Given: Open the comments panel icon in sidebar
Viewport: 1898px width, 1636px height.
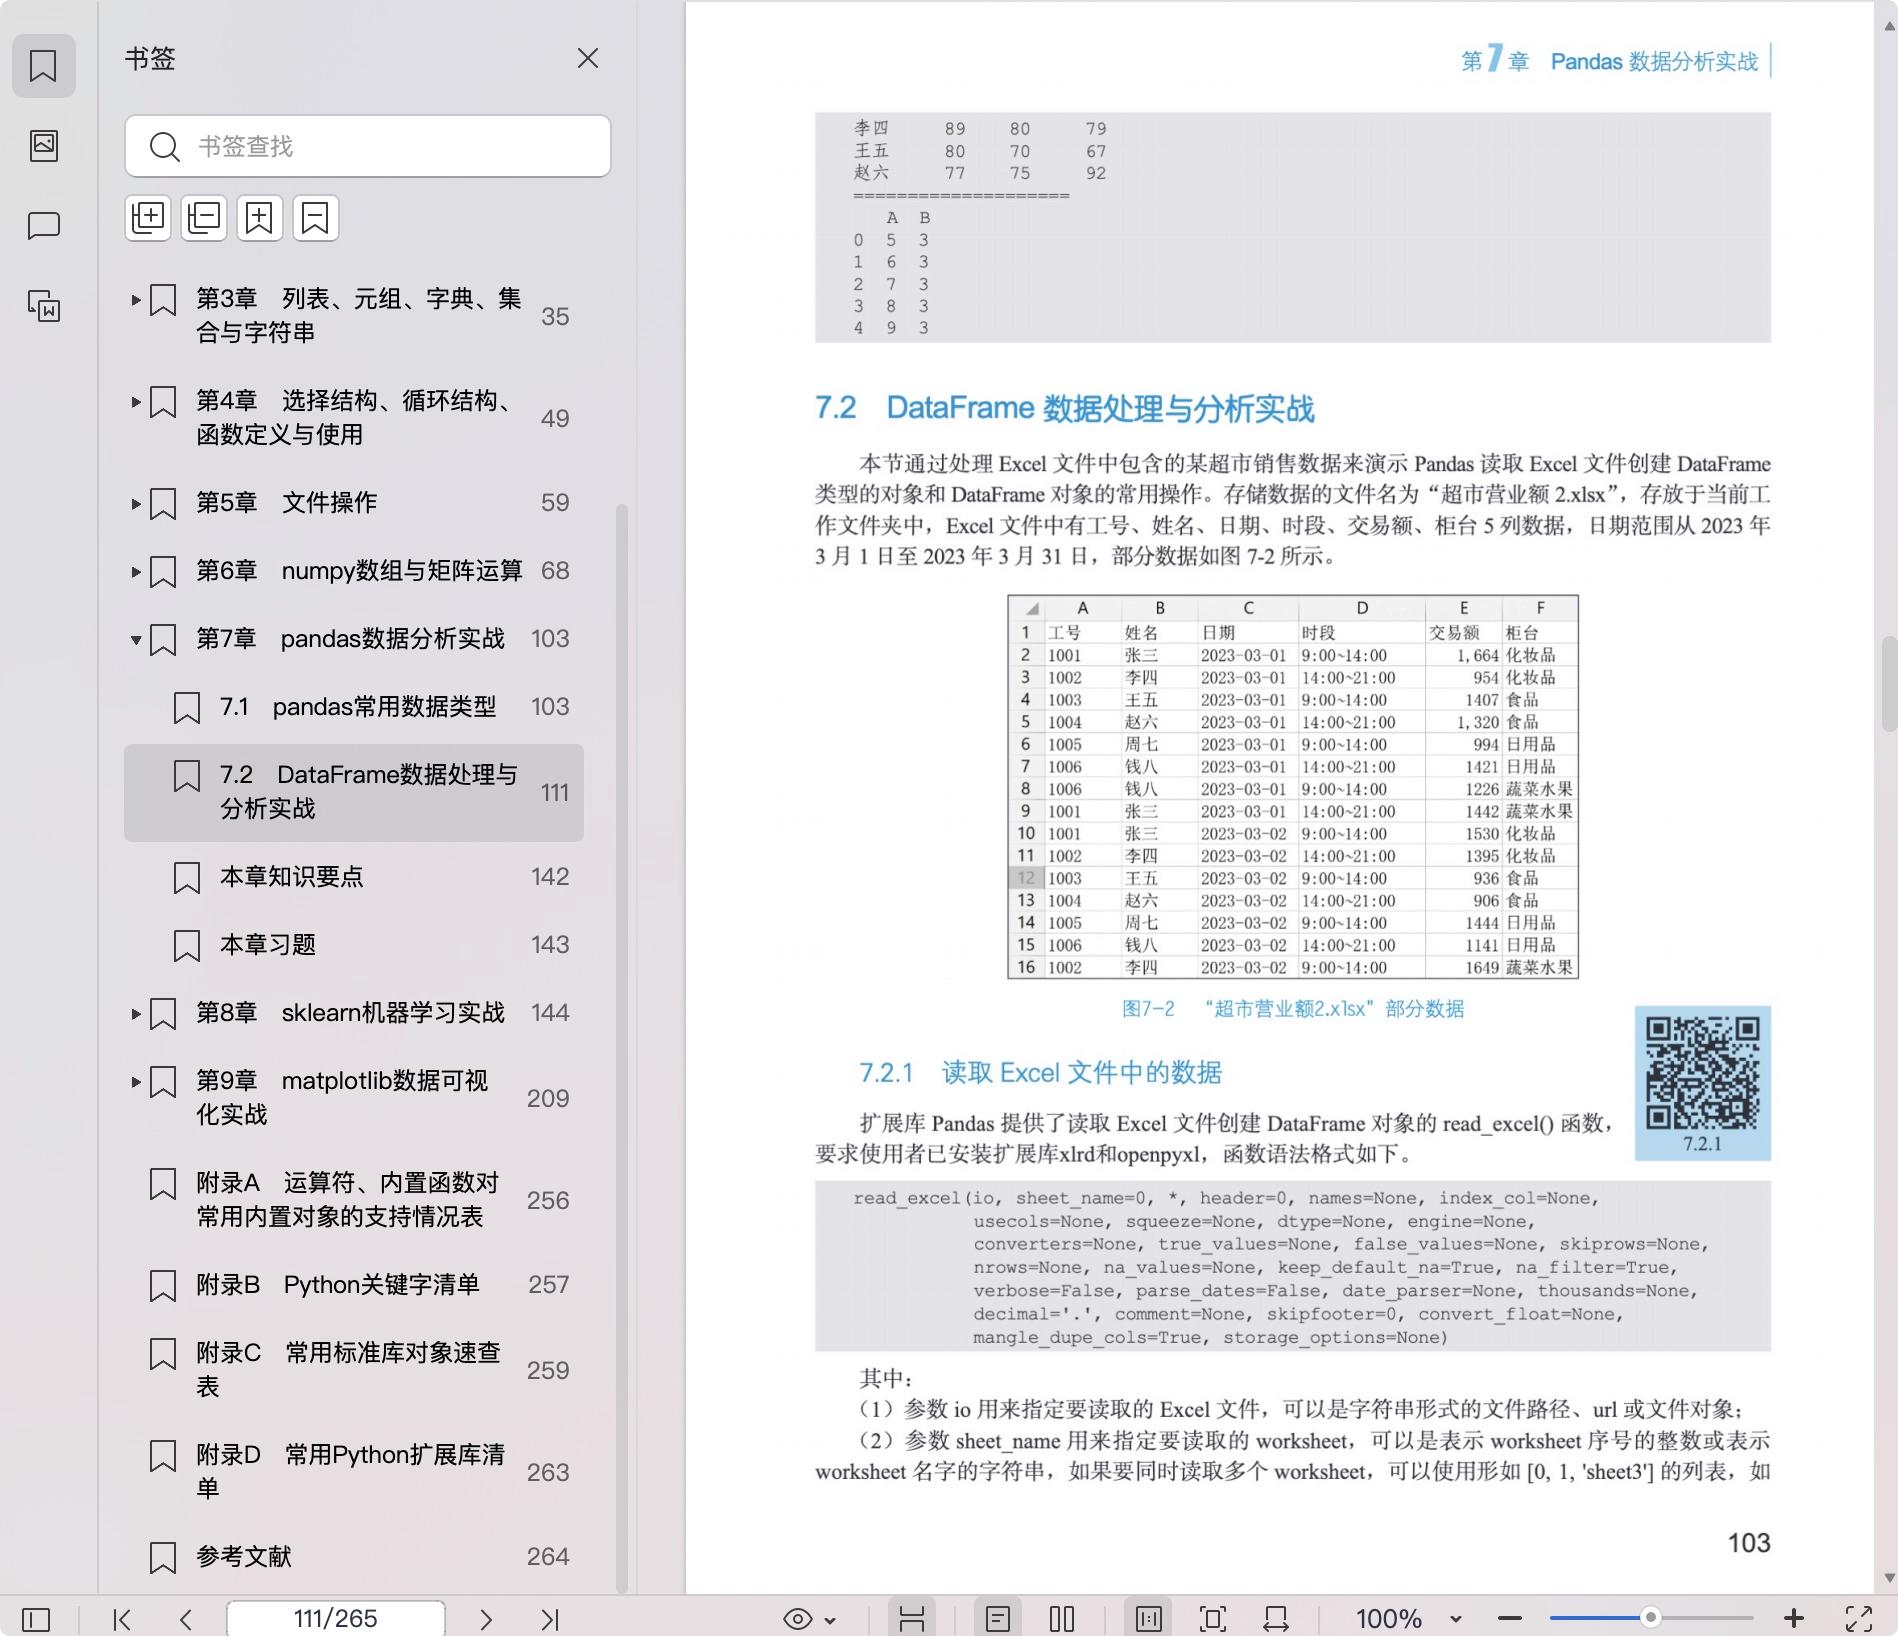Looking at the screenshot, I should [43, 226].
